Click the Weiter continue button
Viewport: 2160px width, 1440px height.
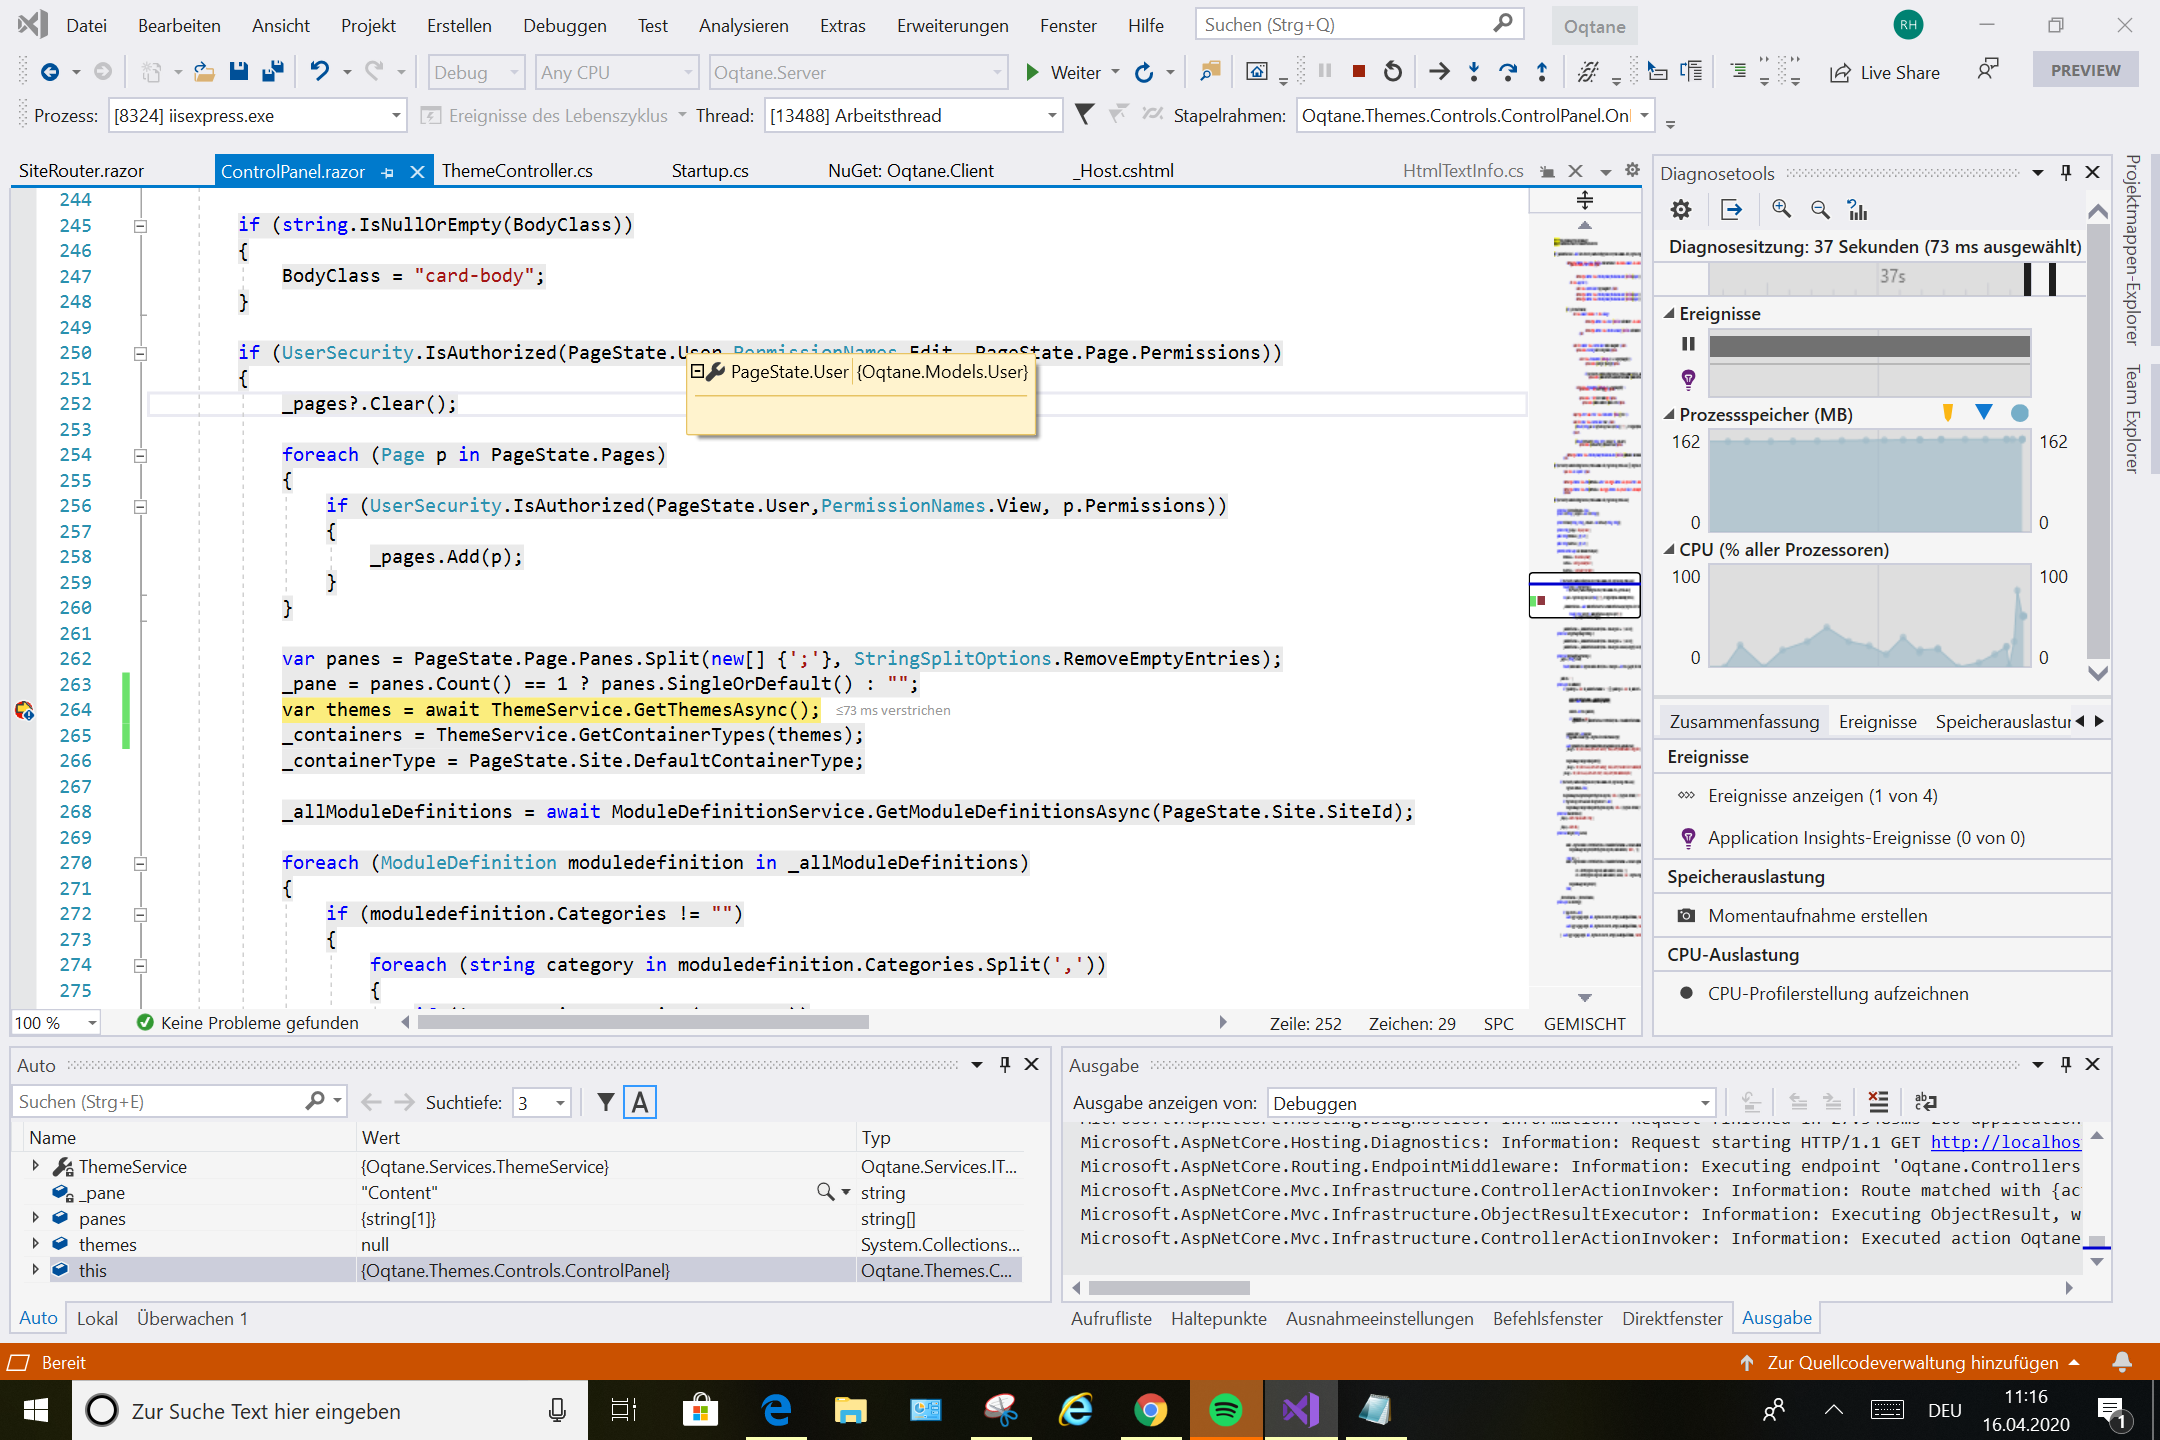[1063, 72]
